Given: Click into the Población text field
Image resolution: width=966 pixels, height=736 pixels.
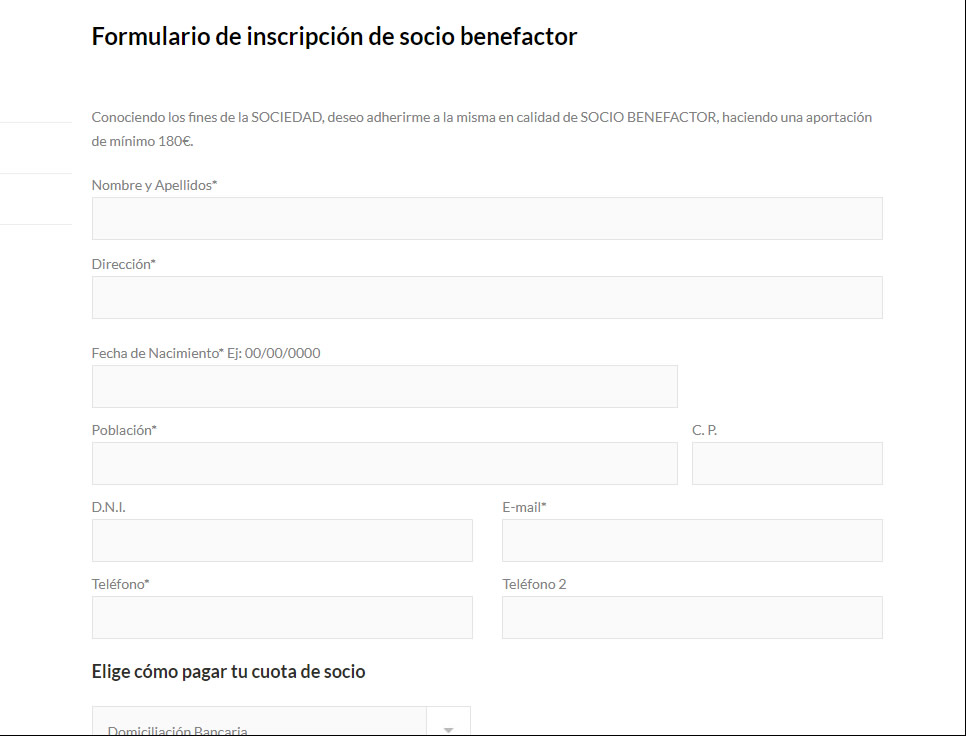Looking at the screenshot, I should click(x=384, y=463).
